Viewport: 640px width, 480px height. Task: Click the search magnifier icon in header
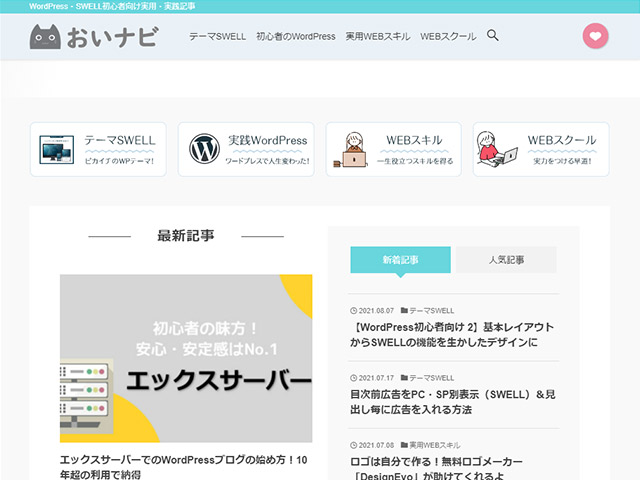[492, 36]
